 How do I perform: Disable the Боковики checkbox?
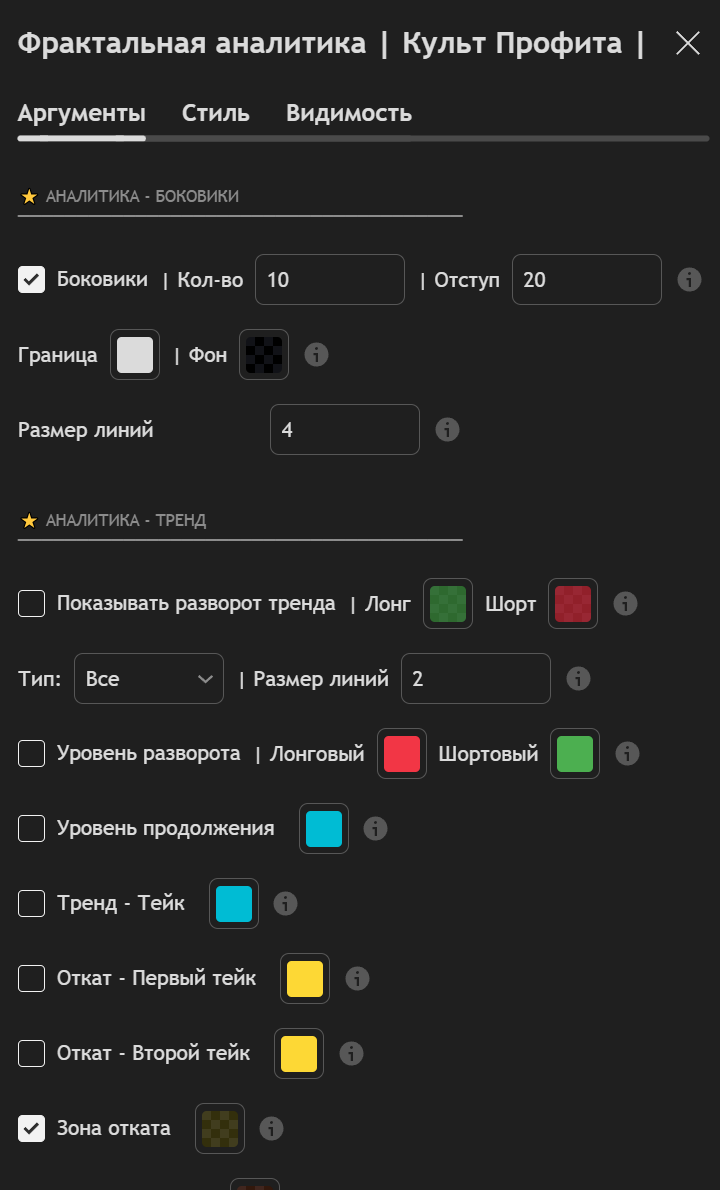[32, 280]
